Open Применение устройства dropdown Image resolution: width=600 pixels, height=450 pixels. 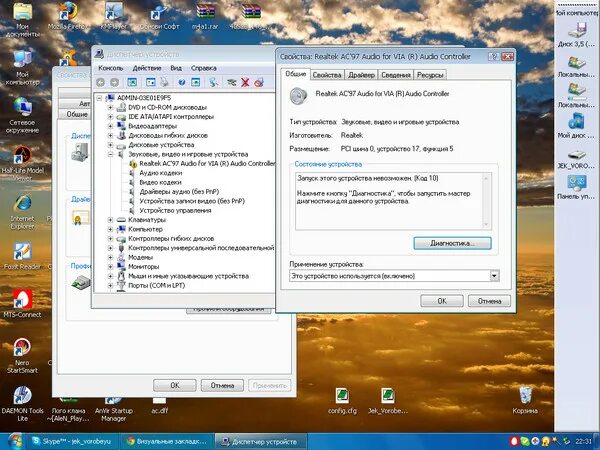494,276
